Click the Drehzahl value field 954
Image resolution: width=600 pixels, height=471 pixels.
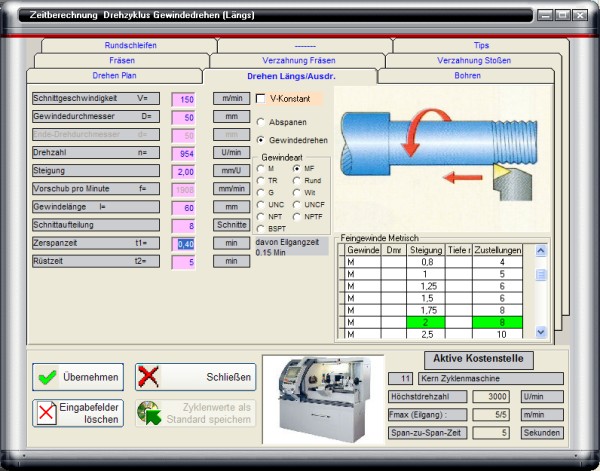tap(183, 154)
